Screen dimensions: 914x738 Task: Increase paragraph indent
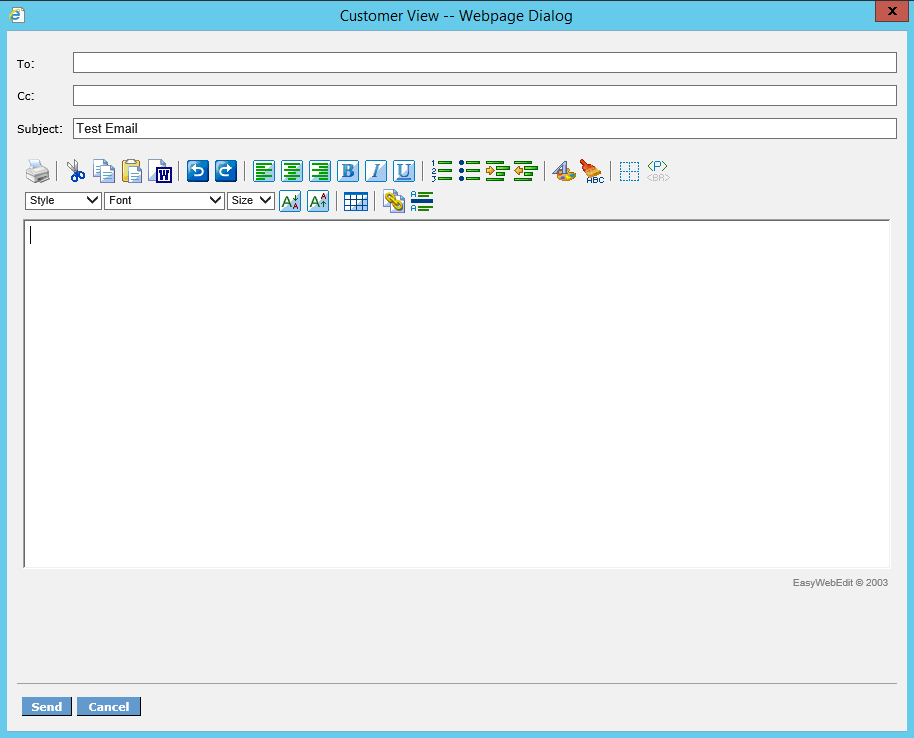497,171
